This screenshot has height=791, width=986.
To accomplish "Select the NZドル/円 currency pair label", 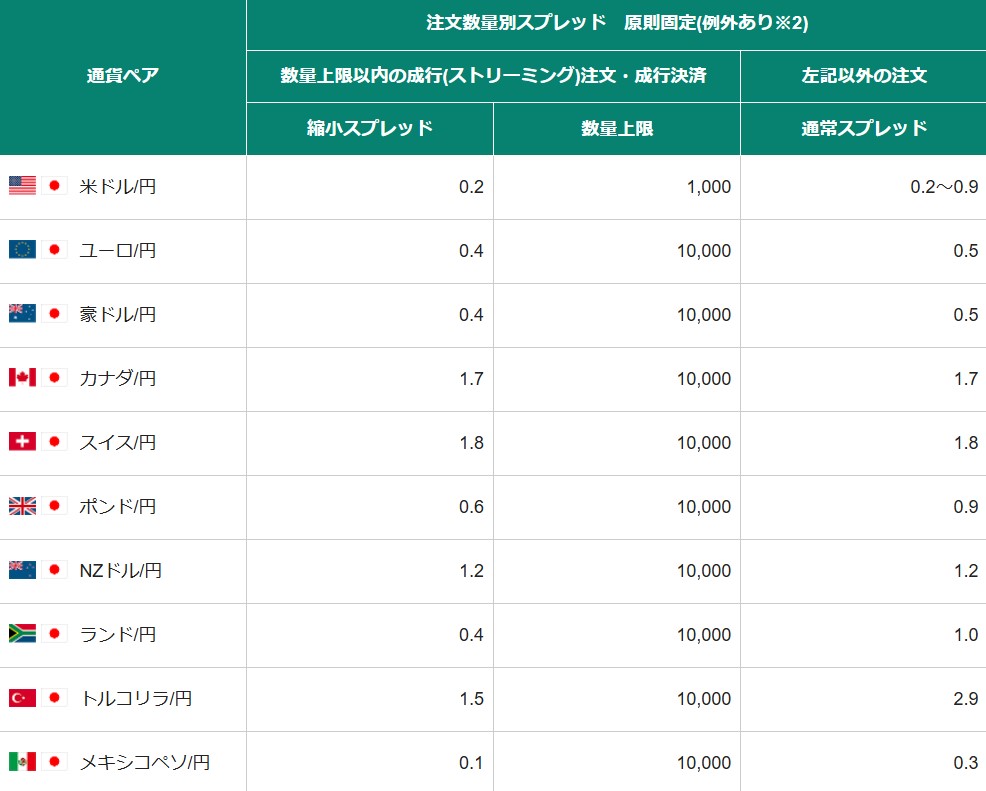I will 121,571.
